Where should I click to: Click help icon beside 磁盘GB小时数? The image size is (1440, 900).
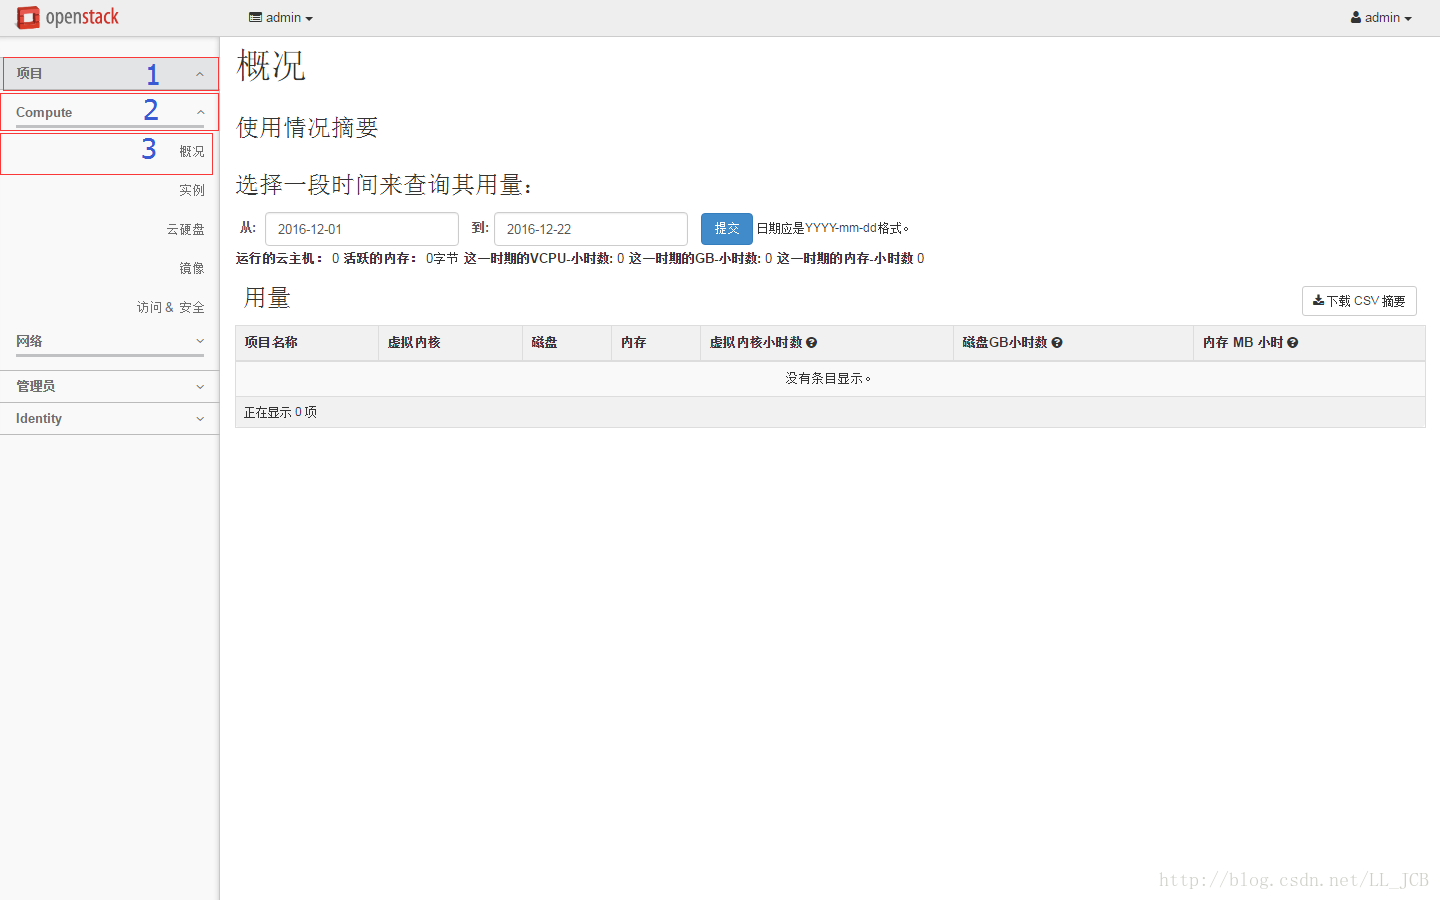(x=1057, y=343)
